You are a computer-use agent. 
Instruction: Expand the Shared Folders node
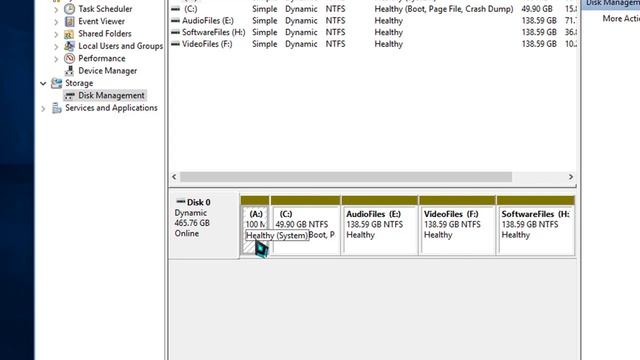[56, 34]
